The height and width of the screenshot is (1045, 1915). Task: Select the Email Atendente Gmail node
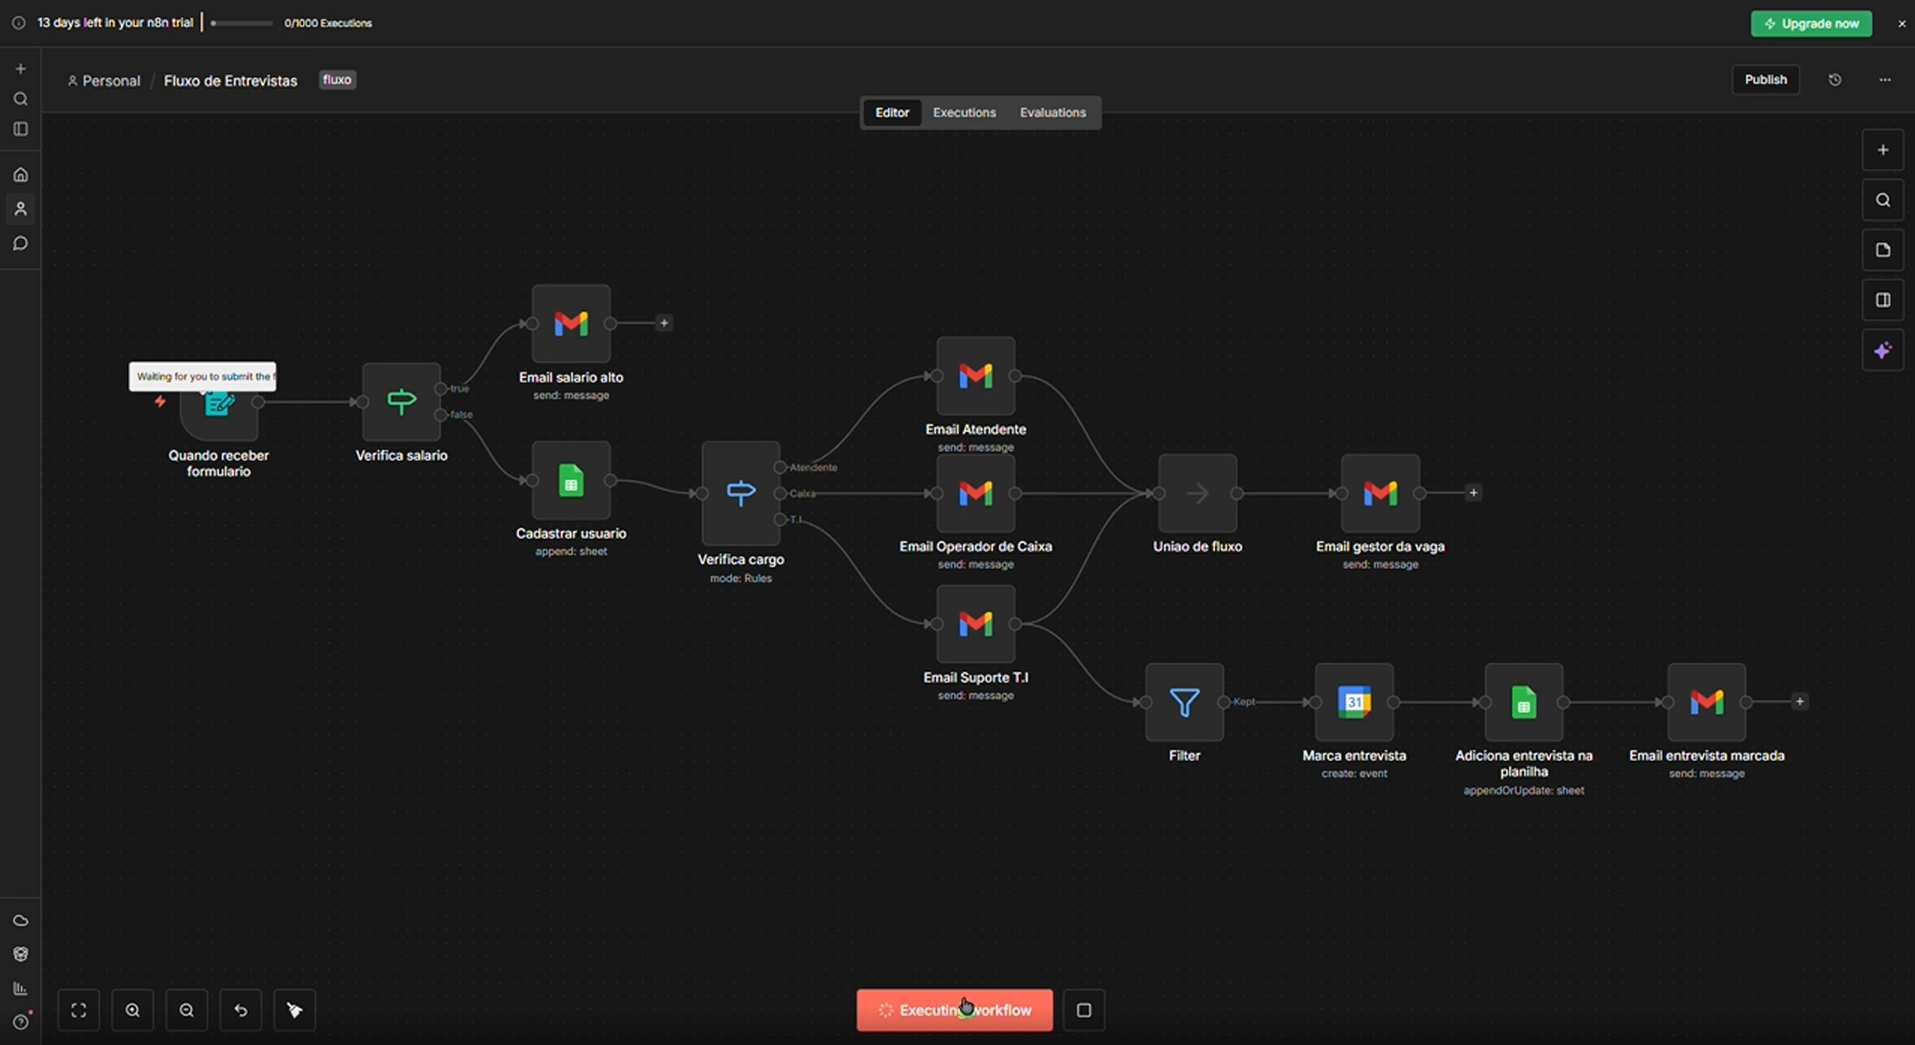[x=976, y=376]
